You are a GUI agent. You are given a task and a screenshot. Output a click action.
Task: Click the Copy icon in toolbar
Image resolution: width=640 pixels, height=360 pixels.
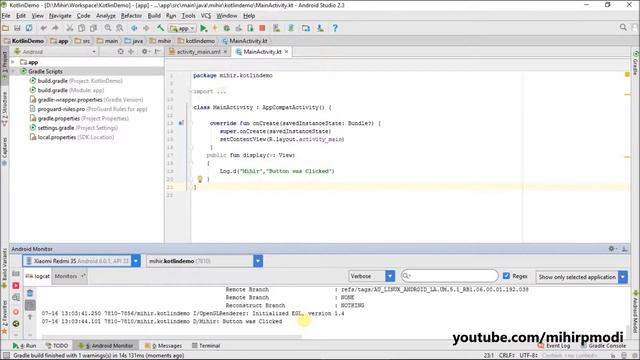coord(82,28)
